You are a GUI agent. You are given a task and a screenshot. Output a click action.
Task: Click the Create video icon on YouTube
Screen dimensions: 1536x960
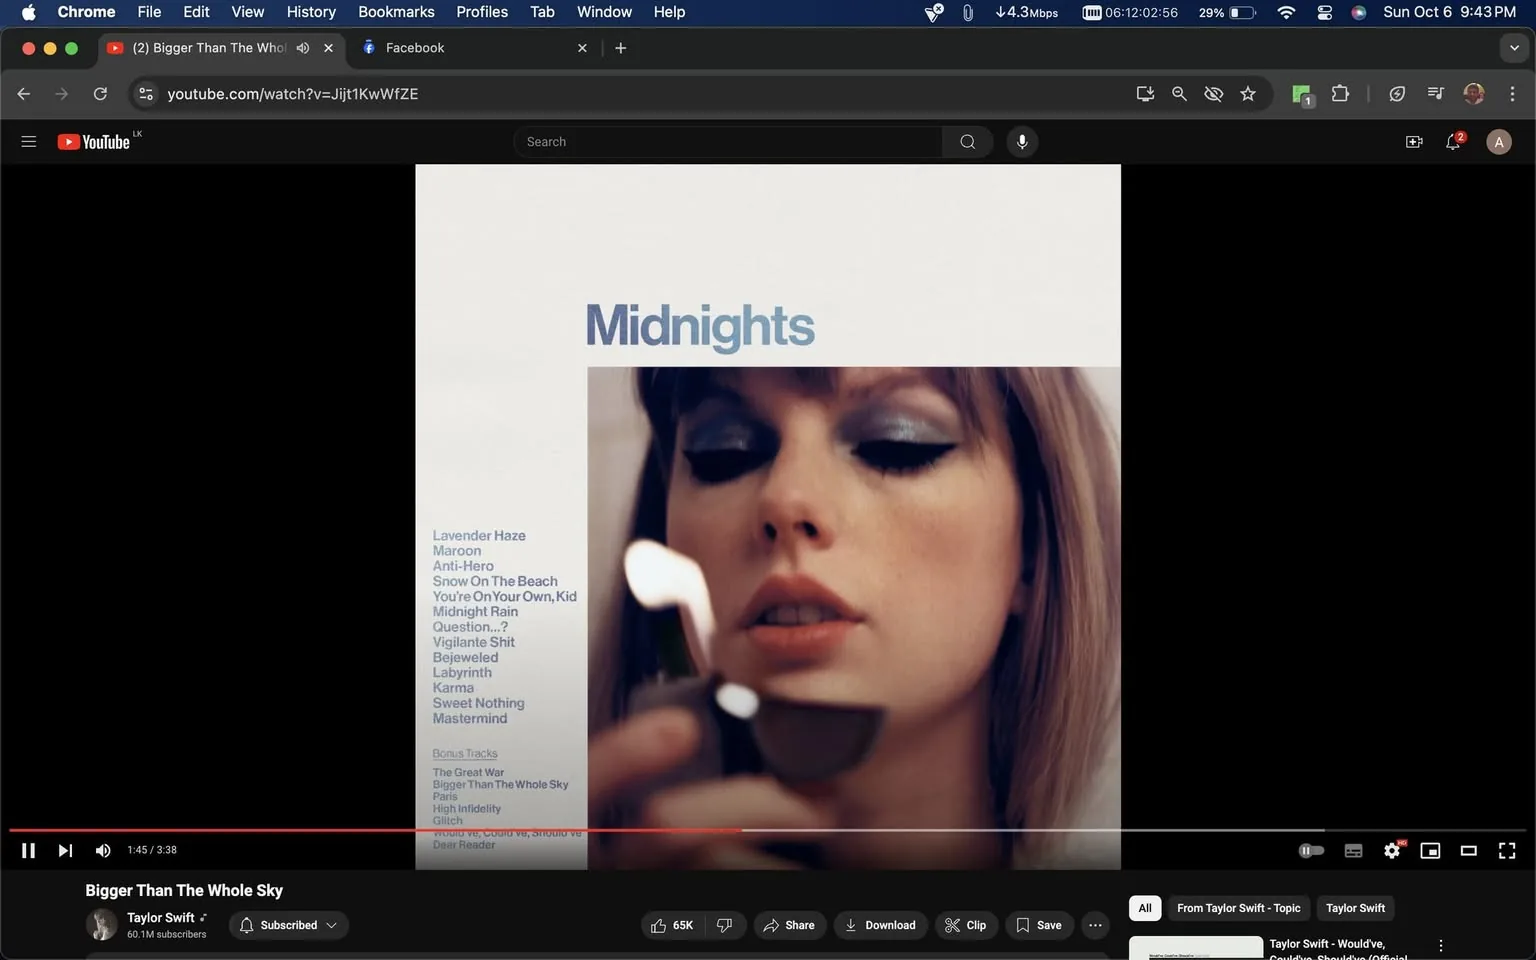(1414, 141)
